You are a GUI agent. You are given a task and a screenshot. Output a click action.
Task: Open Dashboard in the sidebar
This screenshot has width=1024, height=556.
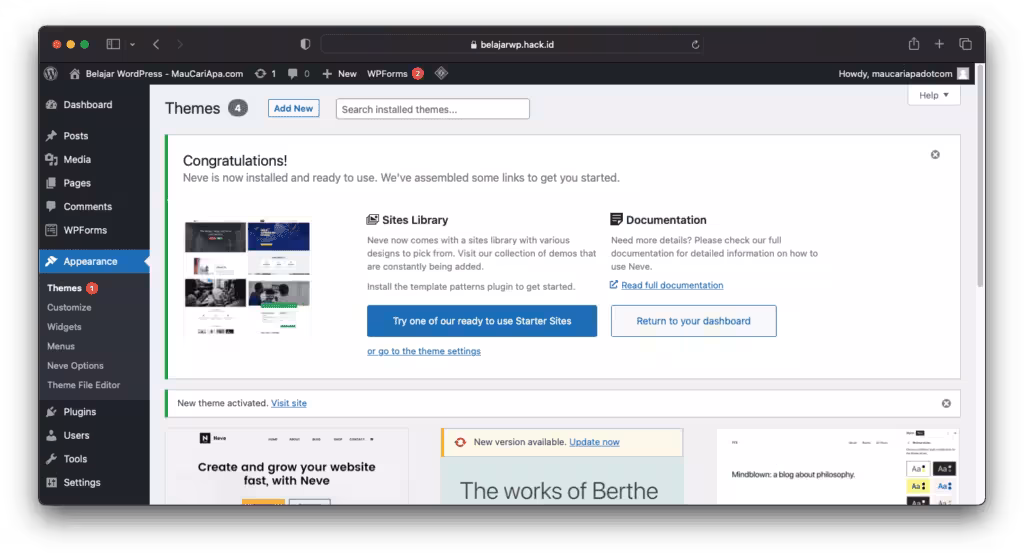point(94,105)
